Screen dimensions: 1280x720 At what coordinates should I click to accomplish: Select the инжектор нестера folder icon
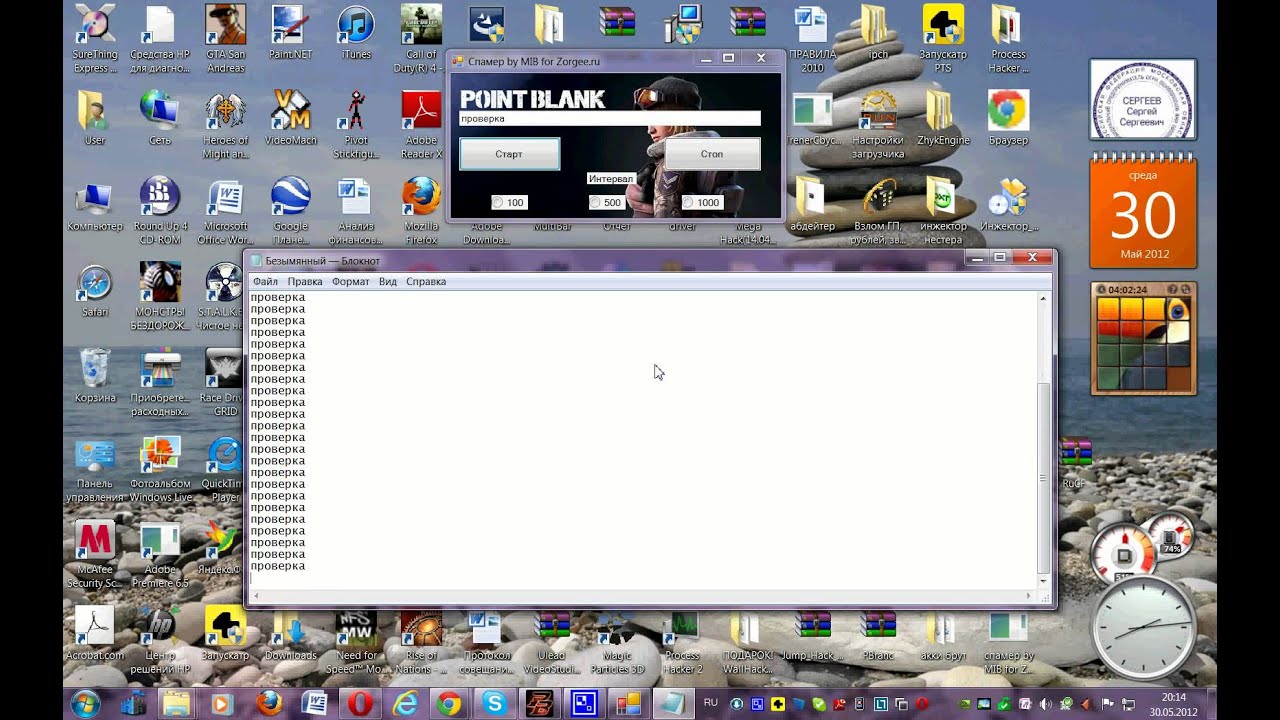(x=943, y=210)
